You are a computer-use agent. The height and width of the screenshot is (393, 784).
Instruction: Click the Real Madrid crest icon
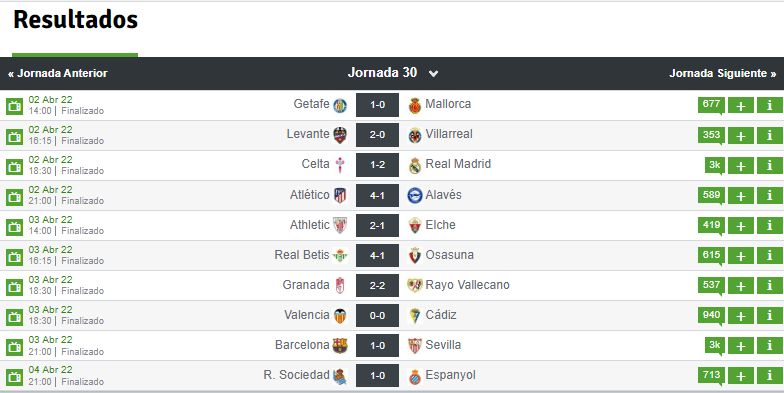pyautogui.click(x=414, y=165)
